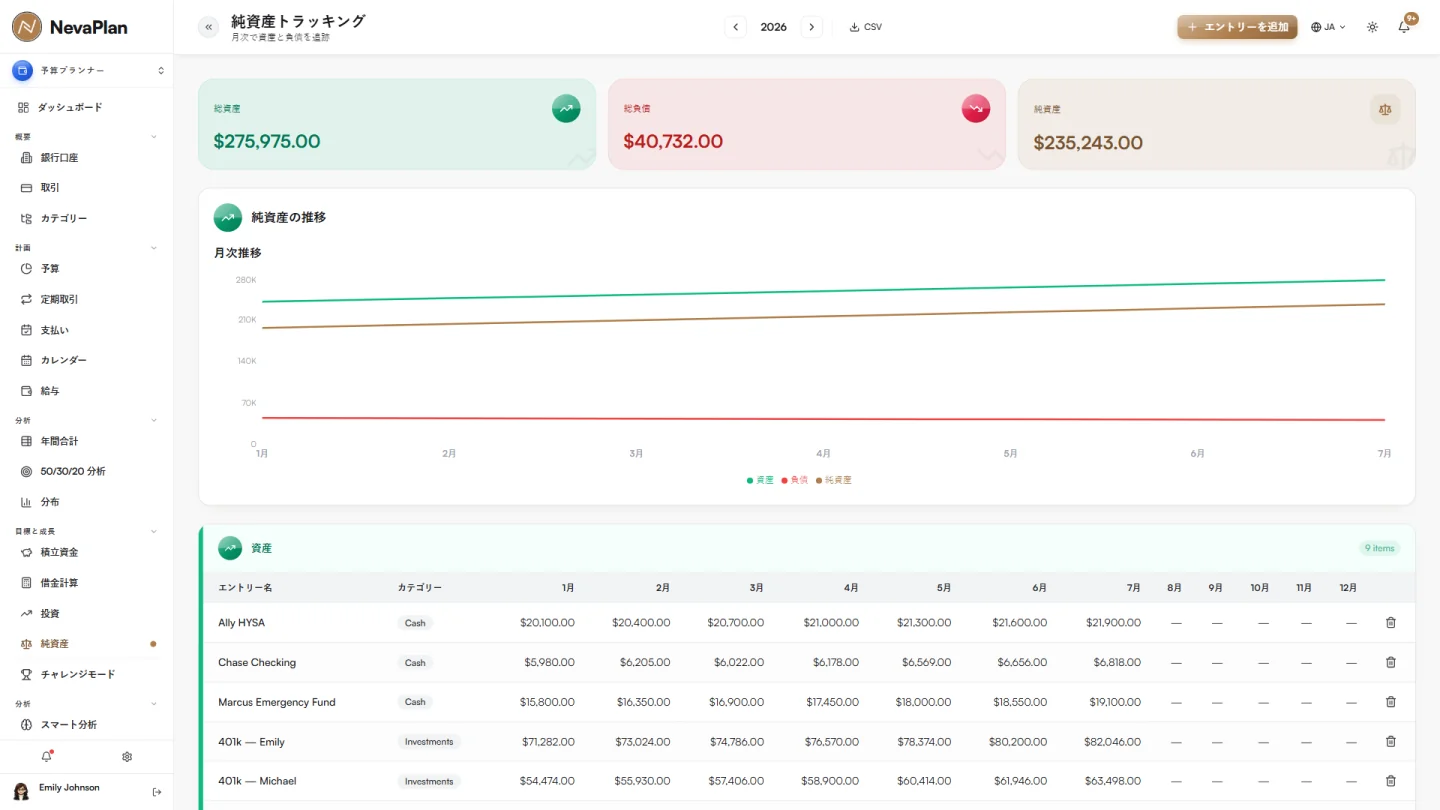This screenshot has width=1440, height=810.
Task: Remove the Marcus Emergency Fund row
Action: click(1390, 702)
